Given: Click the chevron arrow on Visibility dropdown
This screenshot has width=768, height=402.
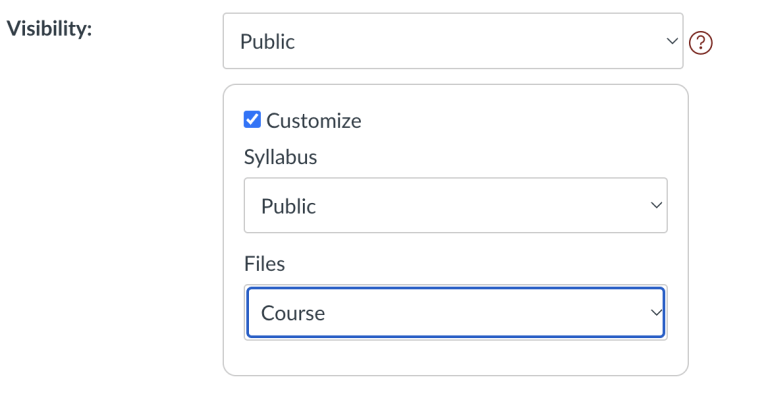Looking at the screenshot, I should (671, 41).
